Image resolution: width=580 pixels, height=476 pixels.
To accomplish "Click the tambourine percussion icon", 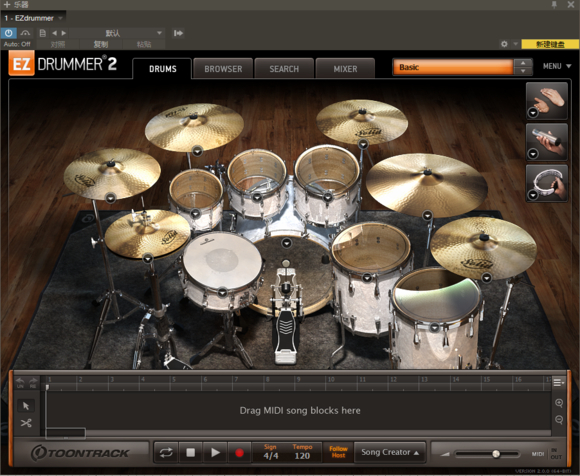I will pyautogui.click(x=547, y=183).
